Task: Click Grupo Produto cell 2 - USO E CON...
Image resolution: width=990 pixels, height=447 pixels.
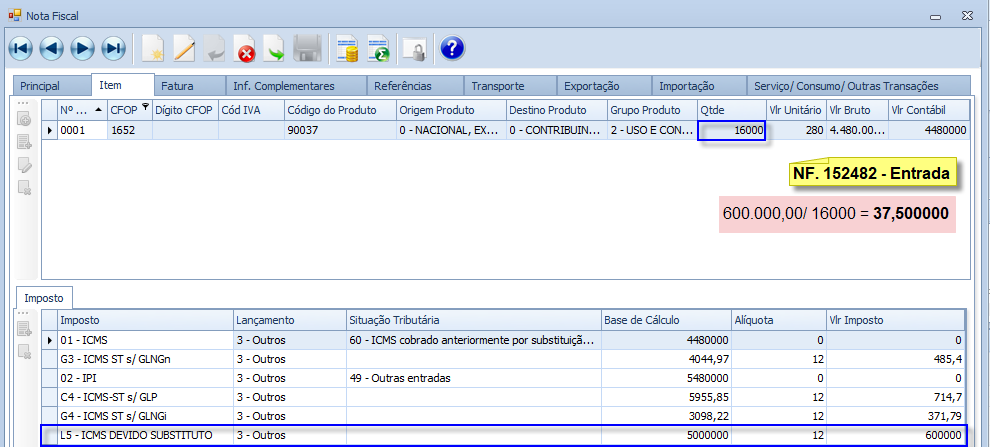Action: tap(652, 131)
